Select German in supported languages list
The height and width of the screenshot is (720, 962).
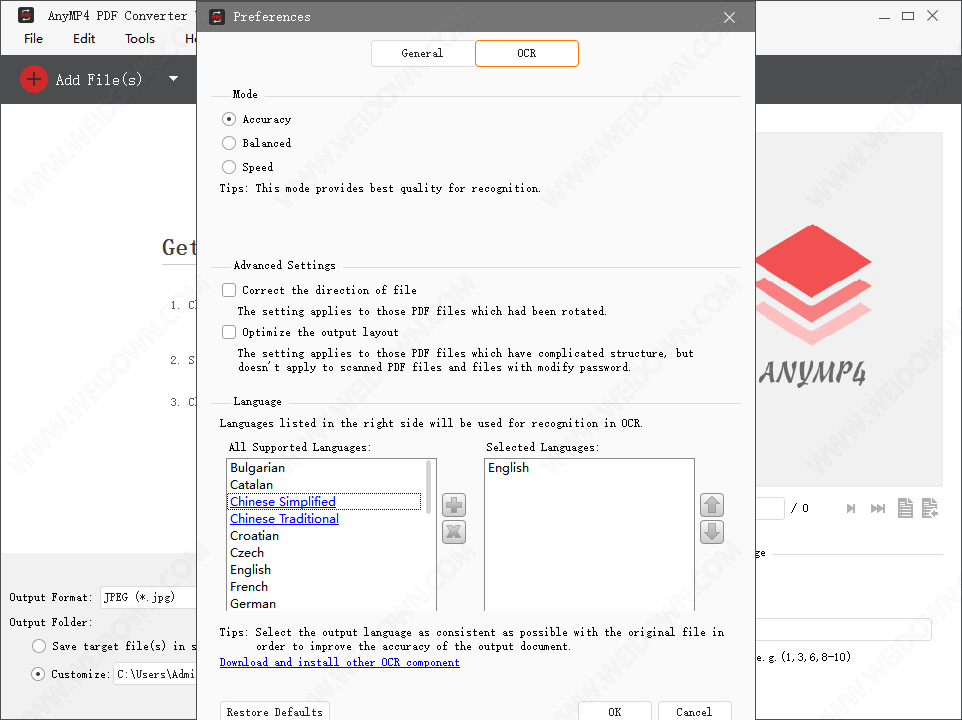point(326,603)
